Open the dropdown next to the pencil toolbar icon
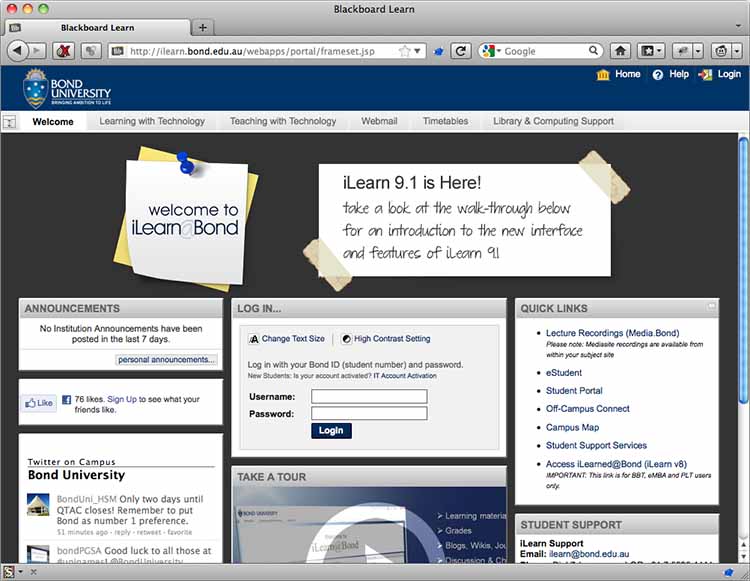The height and width of the screenshot is (581, 750). pyautogui.click(x=698, y=51)
